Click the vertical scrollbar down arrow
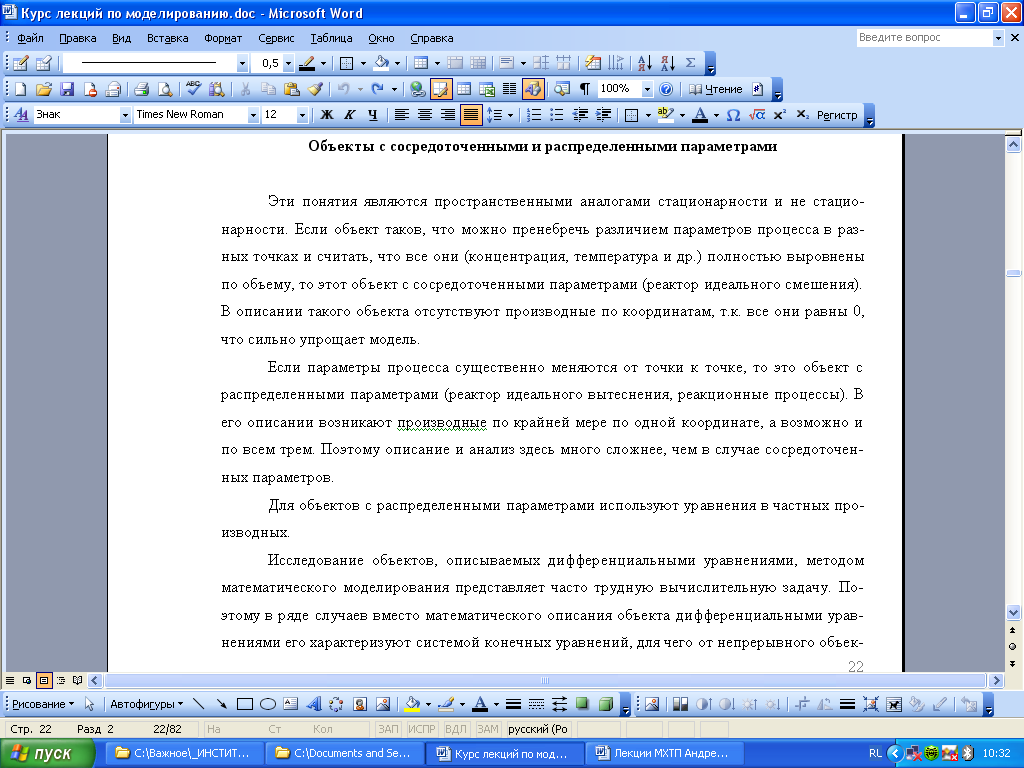This screenshot has height=768, width=1024. (x=1014, y=613)
